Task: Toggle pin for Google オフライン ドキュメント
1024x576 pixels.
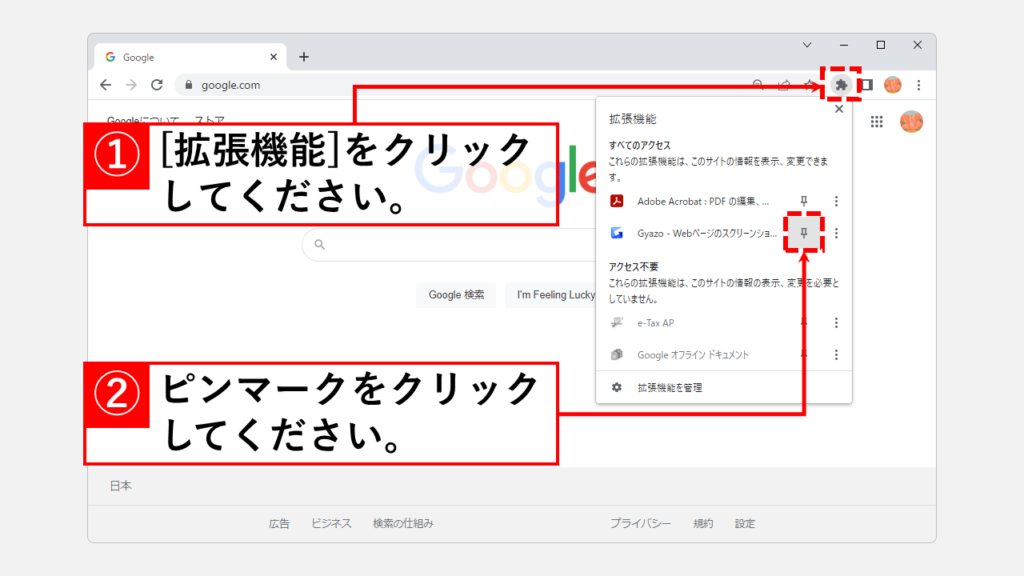Action: [x=803, y=355]
